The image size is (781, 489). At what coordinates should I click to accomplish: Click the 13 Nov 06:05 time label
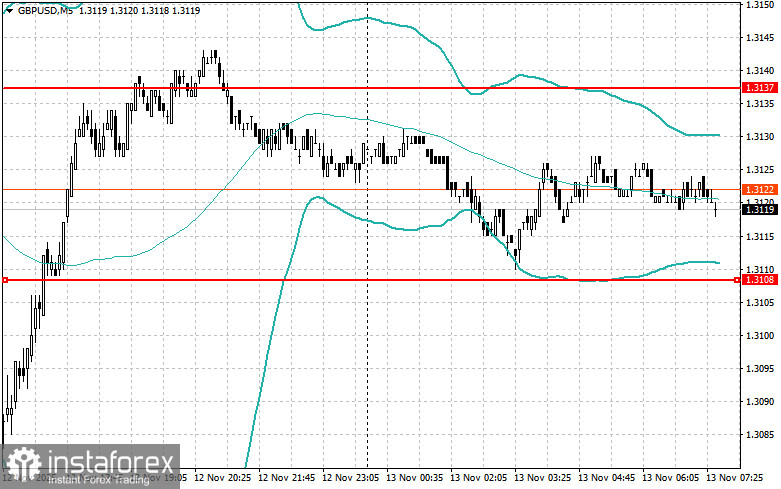670,478
